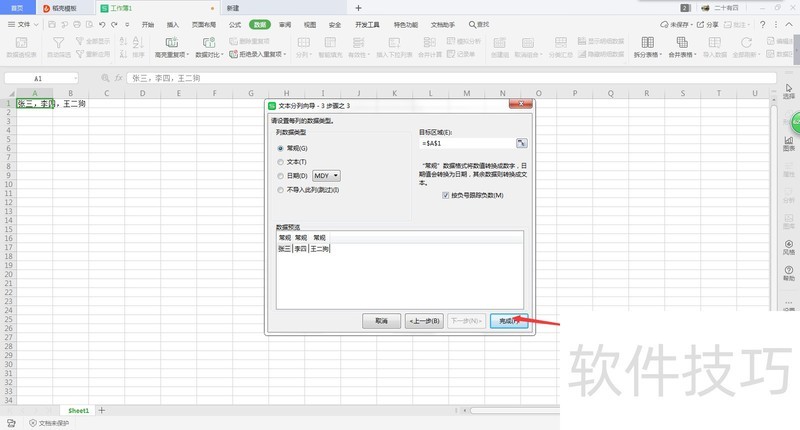Open the MDY date format dropdown
This screenshot has width=800, height=430.
click(326, 175)
